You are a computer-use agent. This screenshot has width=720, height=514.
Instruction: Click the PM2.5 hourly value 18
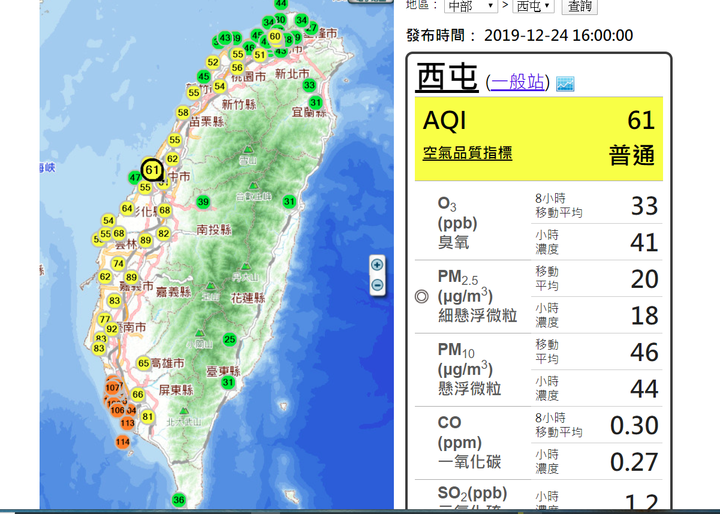pyautogui.click(x=644, y=316)
